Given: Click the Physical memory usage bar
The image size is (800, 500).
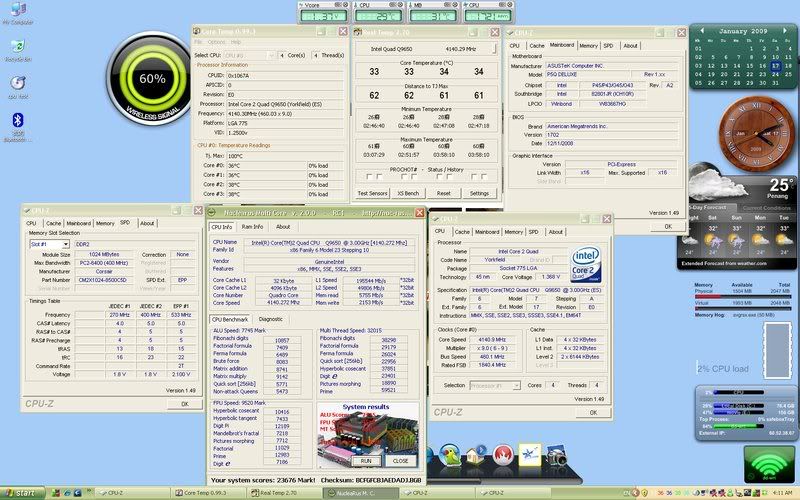Looking at the screenshot, I should click(742, 296).
